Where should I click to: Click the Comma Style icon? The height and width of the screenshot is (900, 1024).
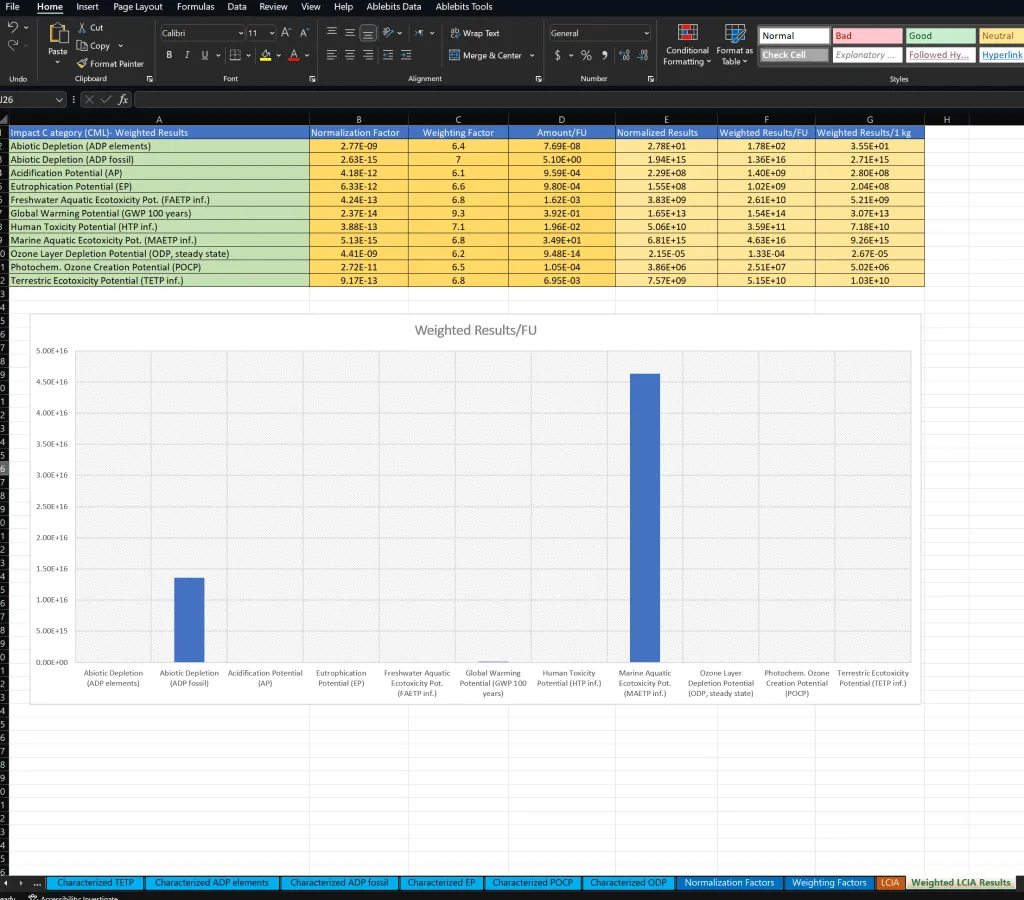[603, 56]
